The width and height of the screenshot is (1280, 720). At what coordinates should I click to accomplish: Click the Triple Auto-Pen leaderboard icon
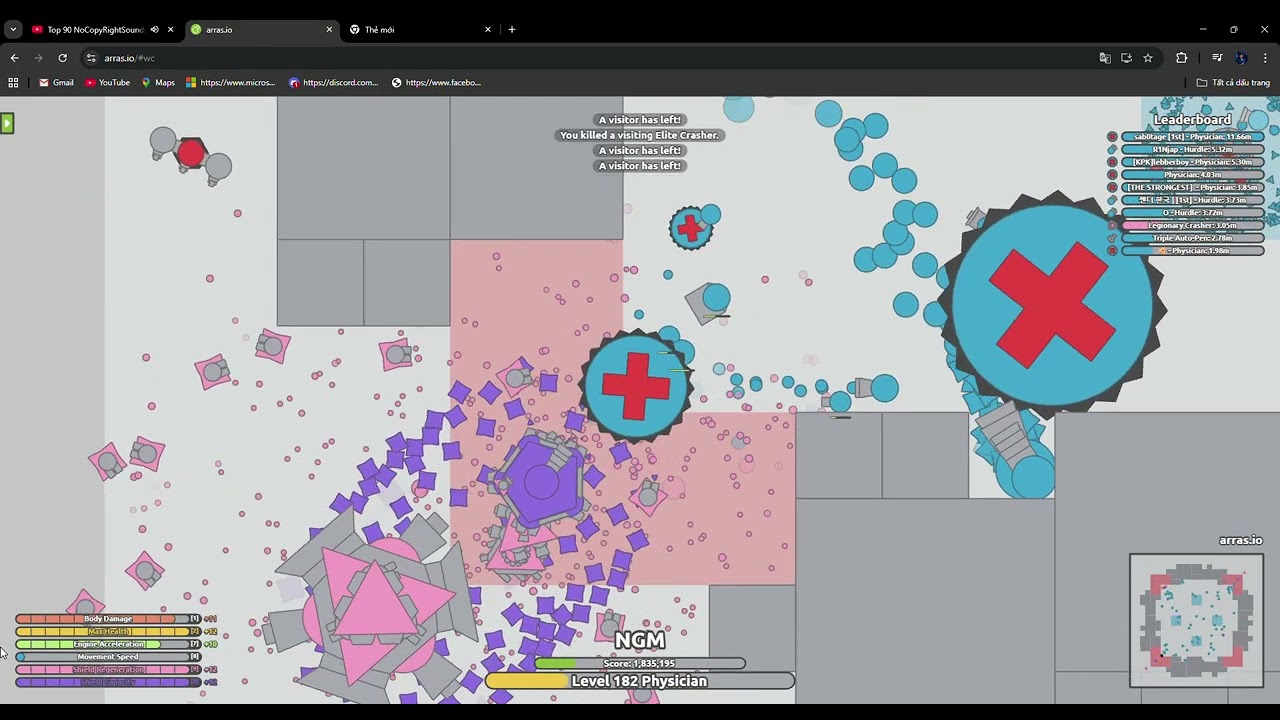1112,238
